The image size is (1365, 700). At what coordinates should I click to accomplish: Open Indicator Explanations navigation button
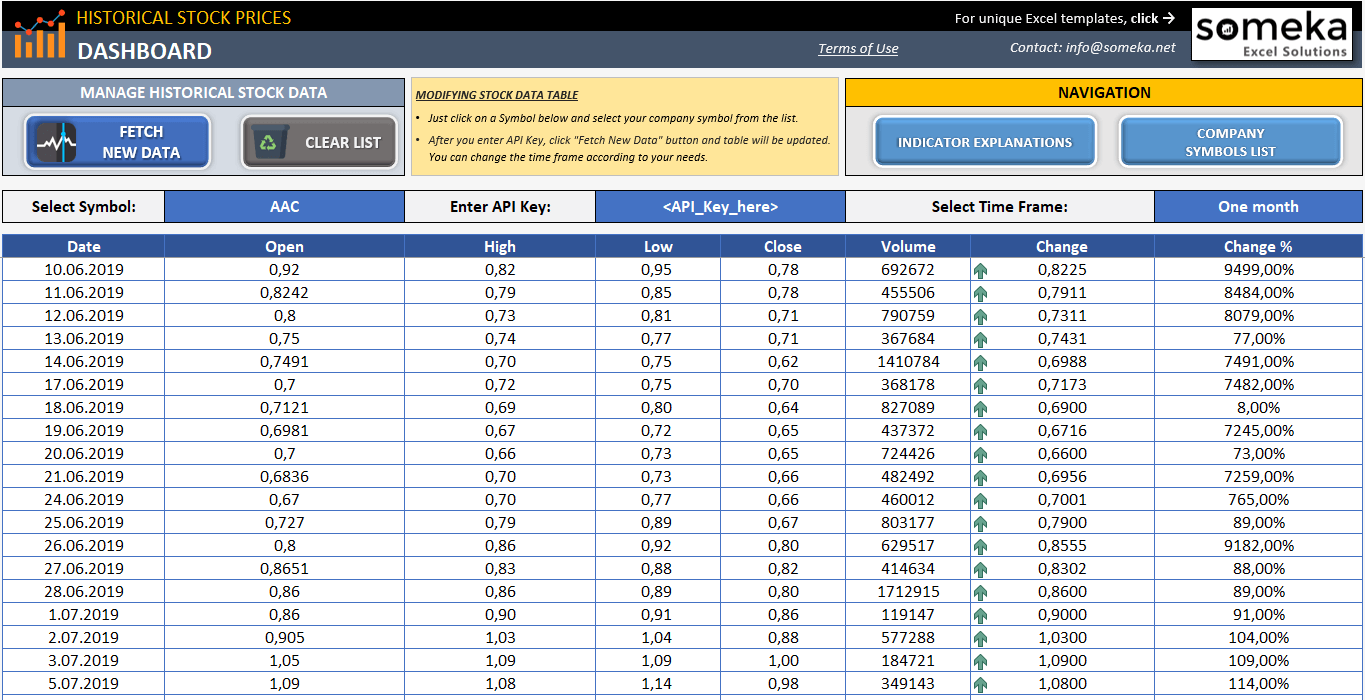(984, 142)
